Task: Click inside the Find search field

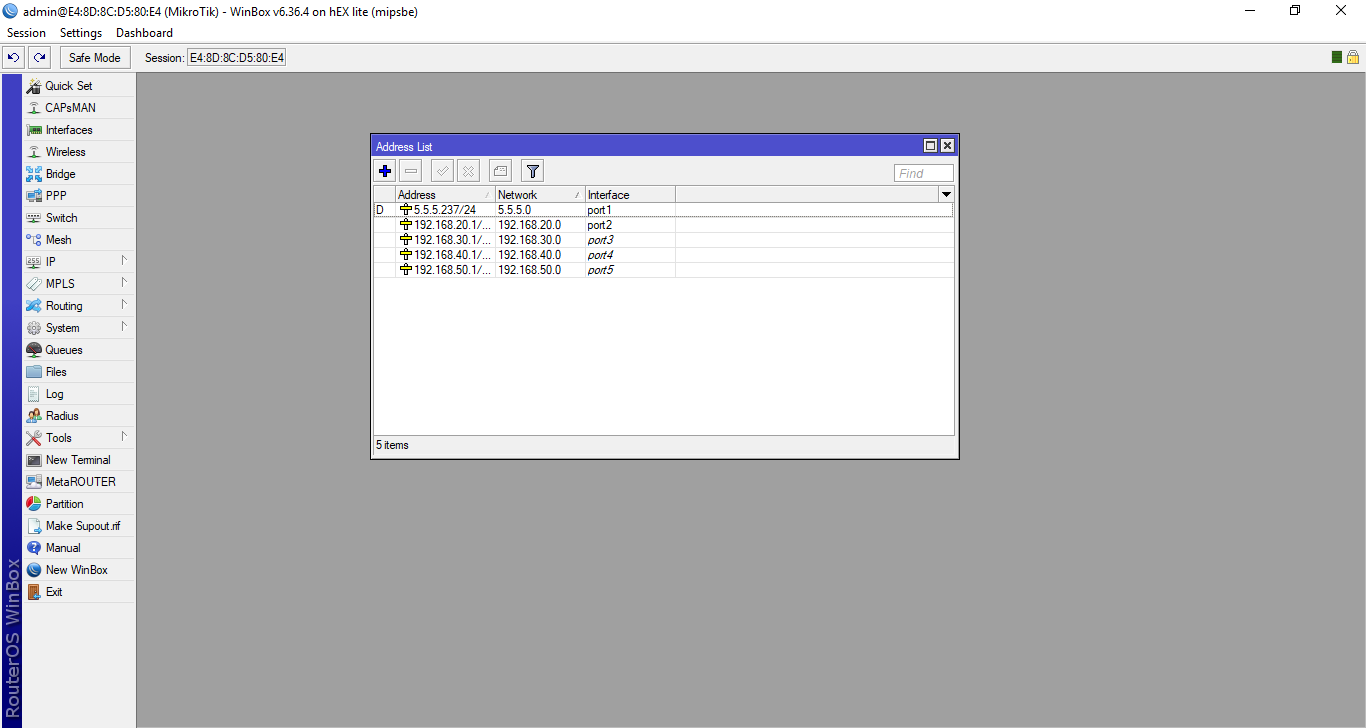Action: [922, 172]
